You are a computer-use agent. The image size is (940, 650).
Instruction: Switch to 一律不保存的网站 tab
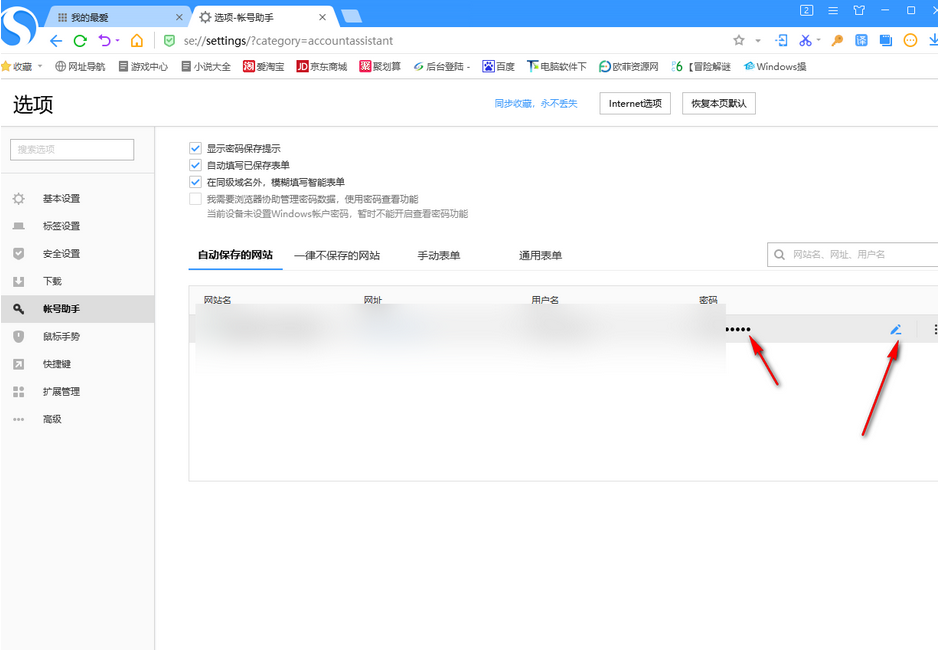coord(337,256)
